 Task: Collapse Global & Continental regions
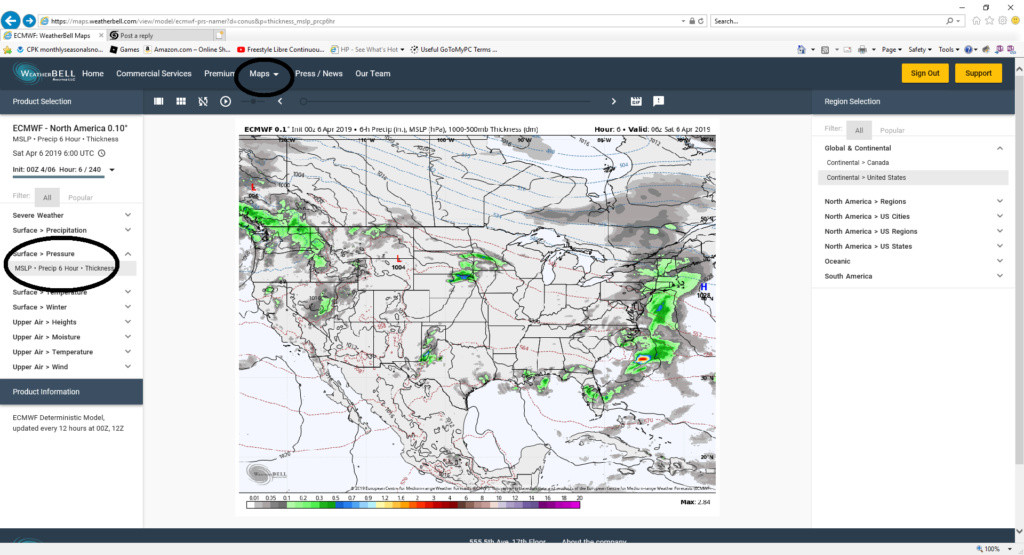913,148
